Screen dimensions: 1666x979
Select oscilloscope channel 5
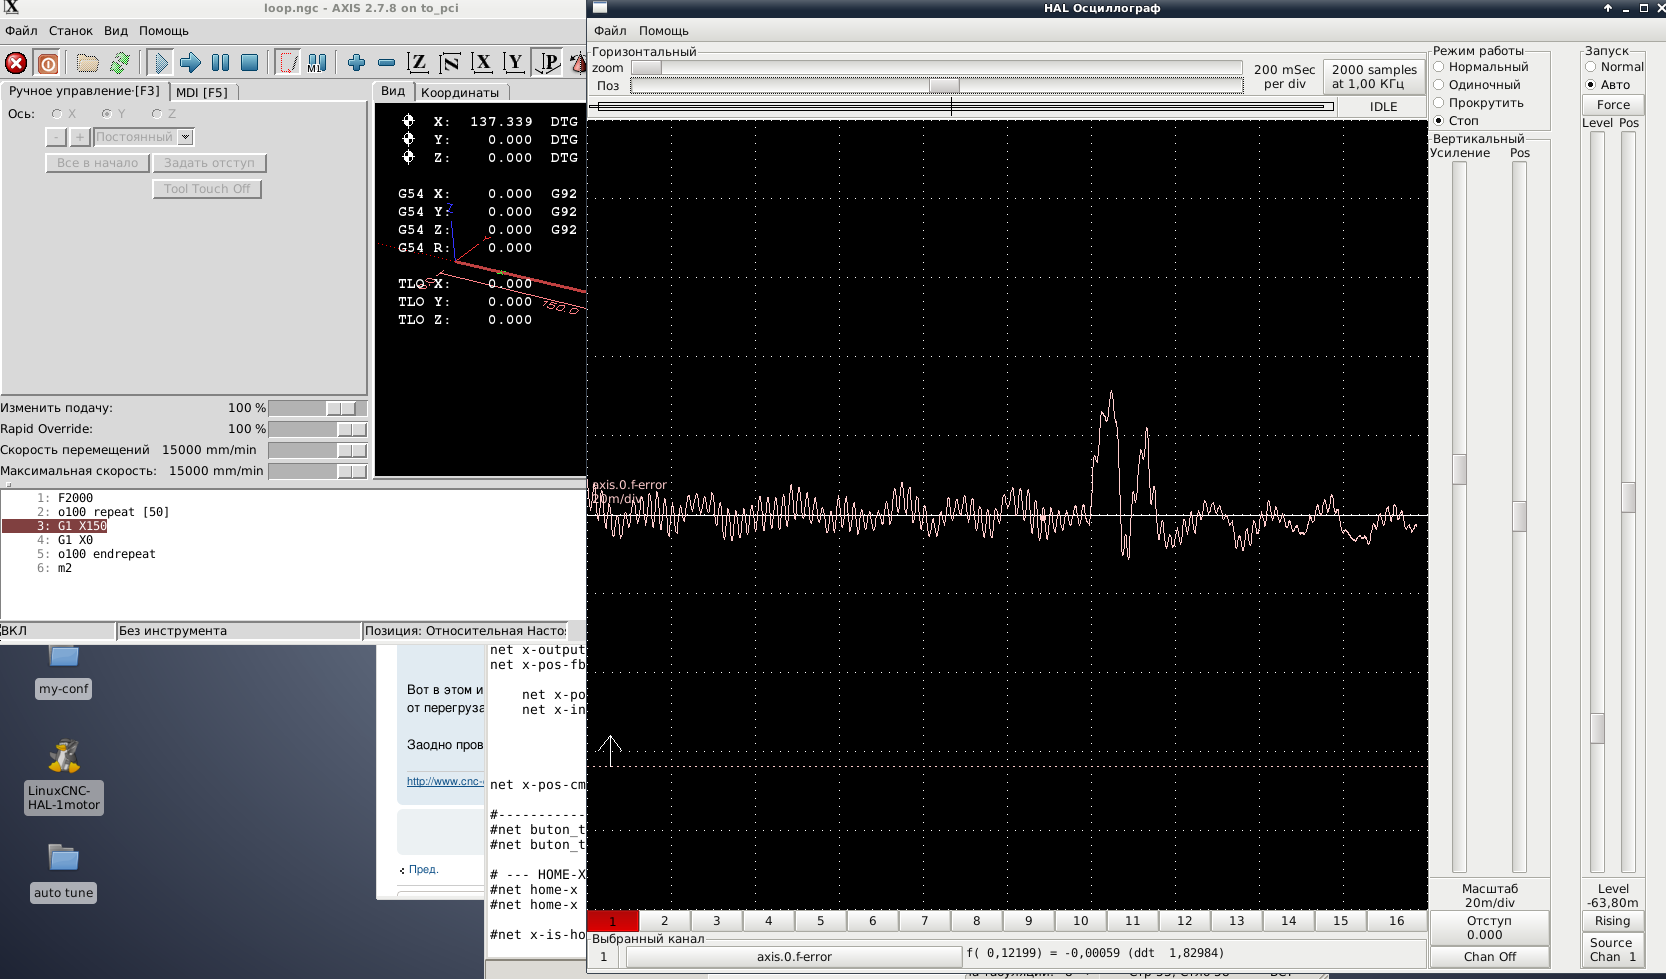coord(820,921)
